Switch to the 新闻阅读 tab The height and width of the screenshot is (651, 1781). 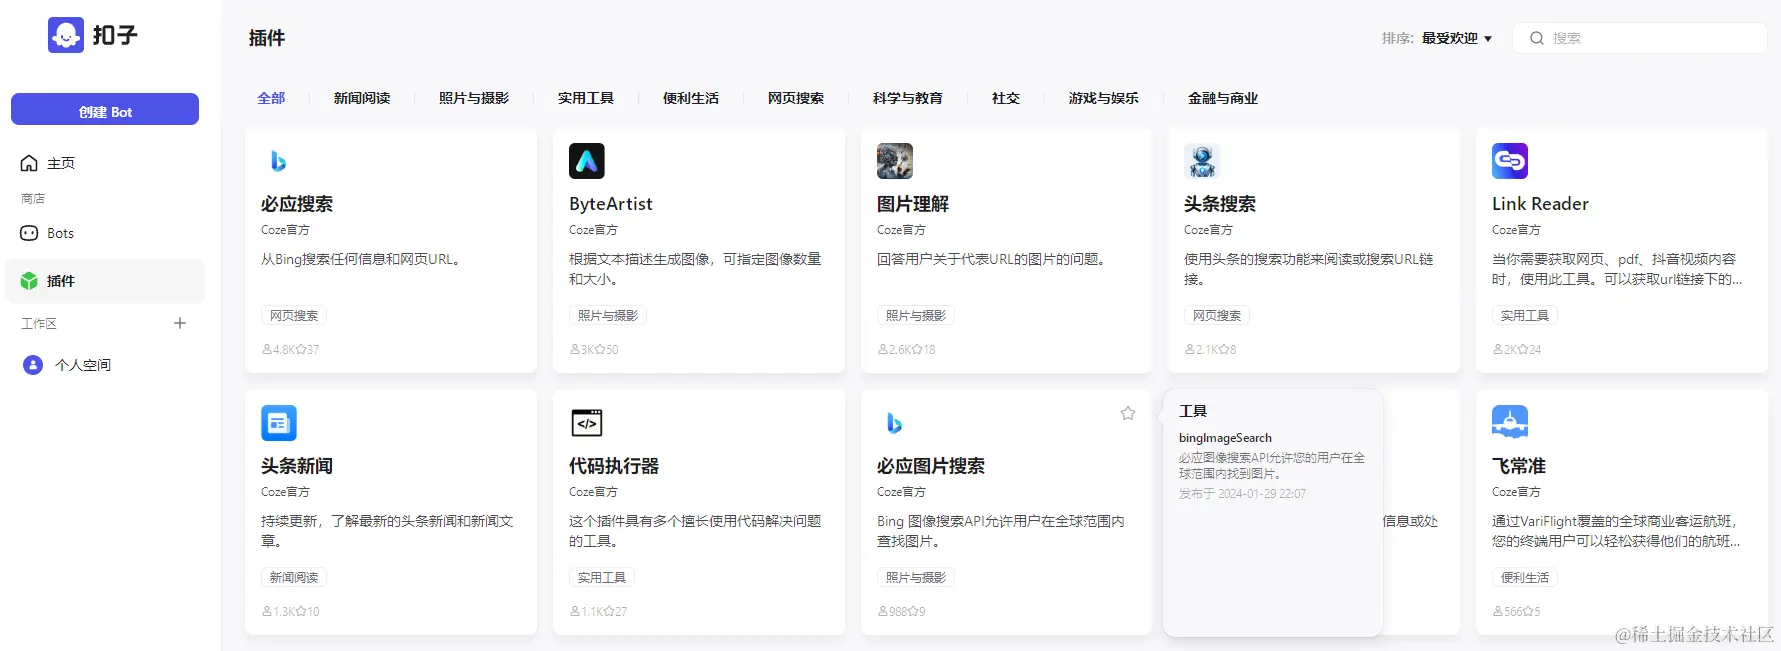pos(362,98)
